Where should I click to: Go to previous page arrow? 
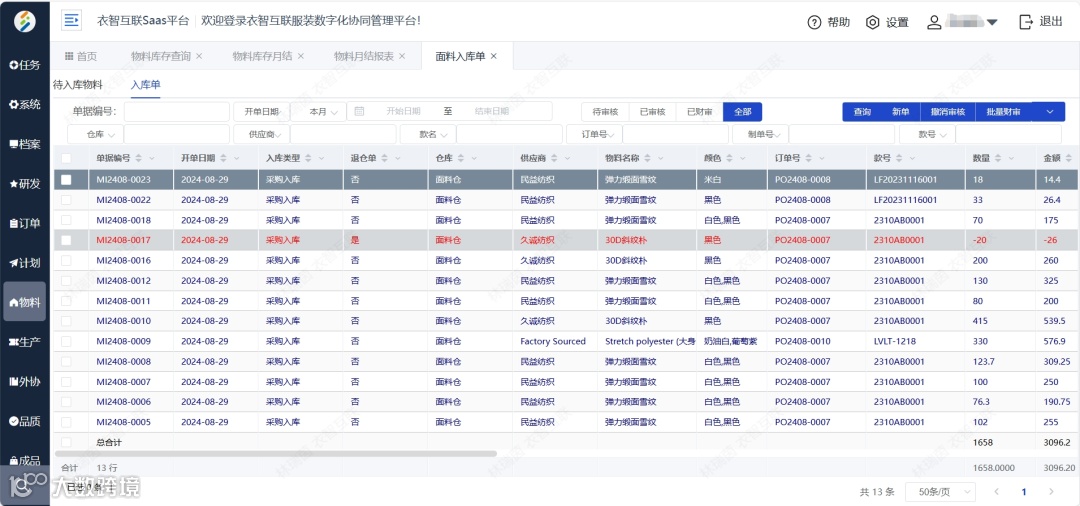(x=996, y=492)
